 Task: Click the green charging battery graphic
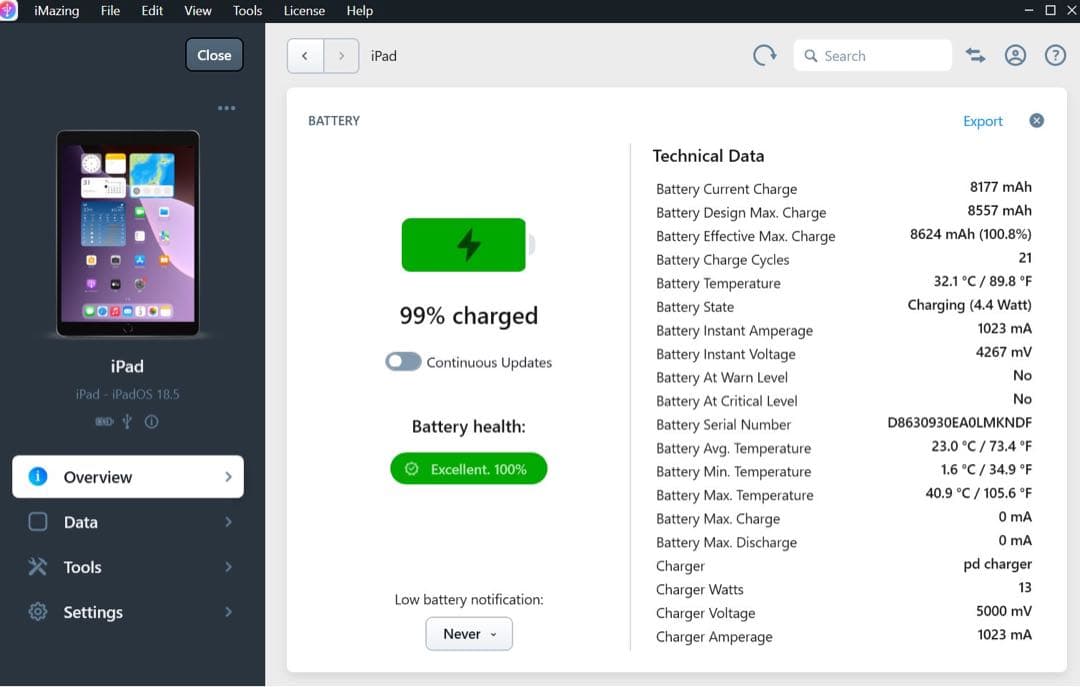pos(468,245)
